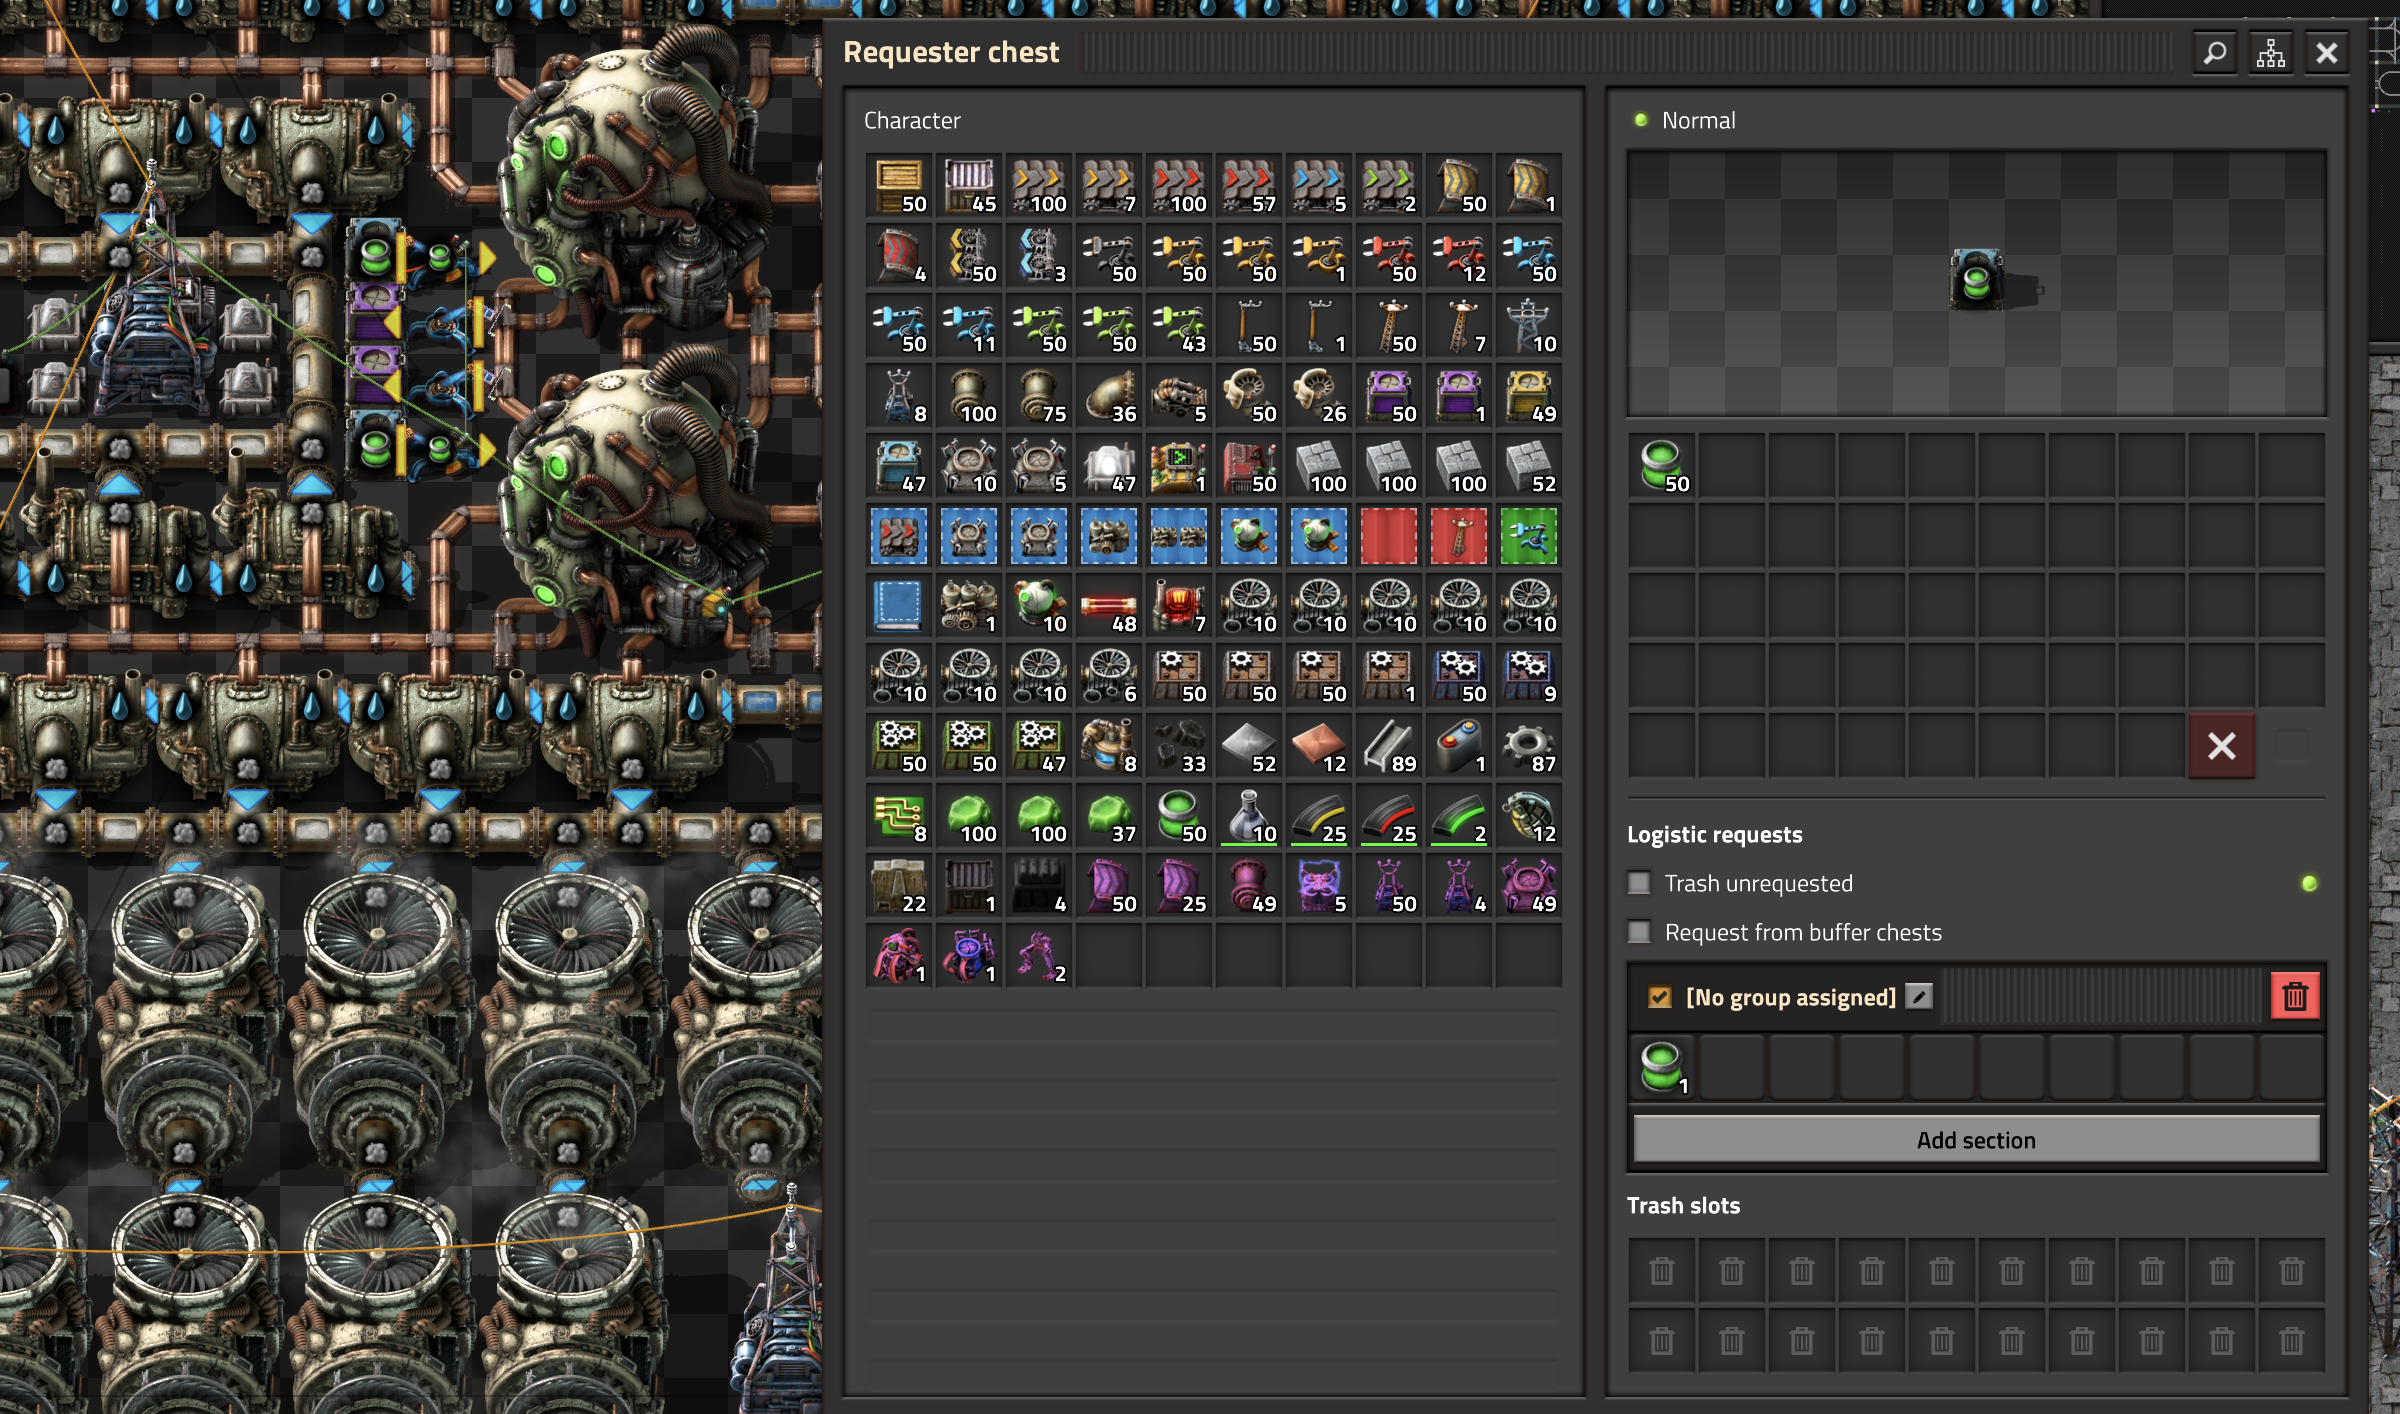The image size is (2400, 1414).
Task: Edit the group name with pencil icon
Action: tap(1919, 996)
